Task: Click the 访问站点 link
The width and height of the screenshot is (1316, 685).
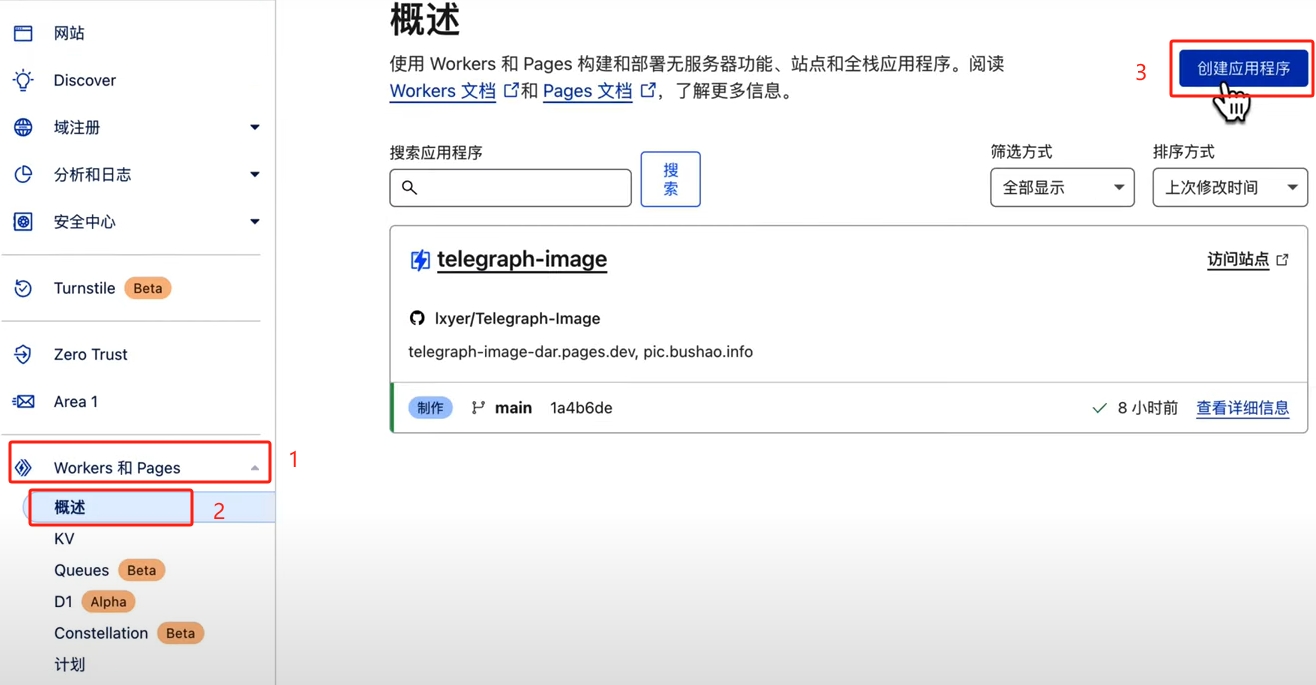Action: (x=1238, y=259)
